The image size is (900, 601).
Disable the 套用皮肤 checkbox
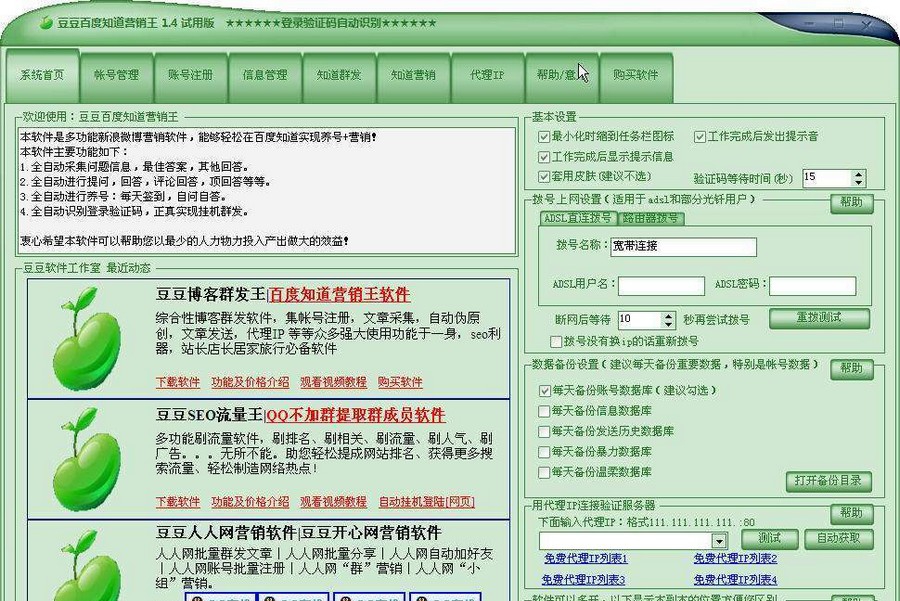[x=544, y=176]
